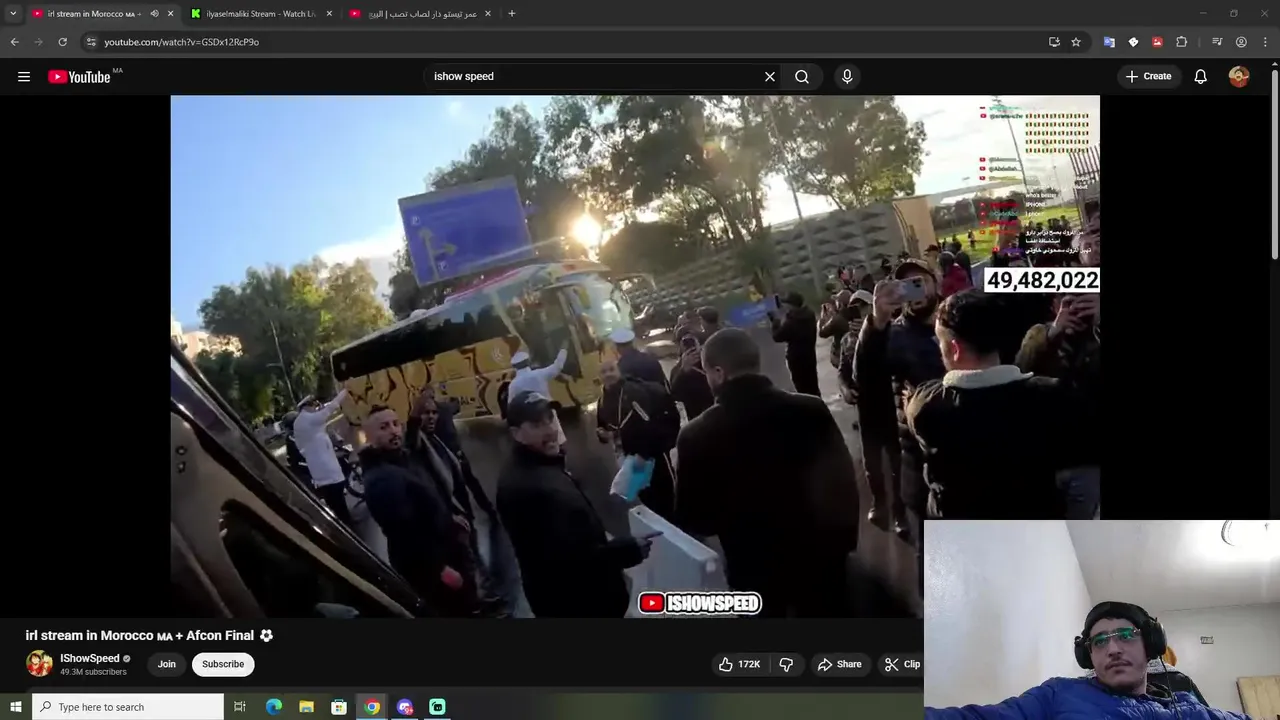Open File Explorer from the taskbar
The width and height of the screenshot is (1280, 720).
click(307, 707)
